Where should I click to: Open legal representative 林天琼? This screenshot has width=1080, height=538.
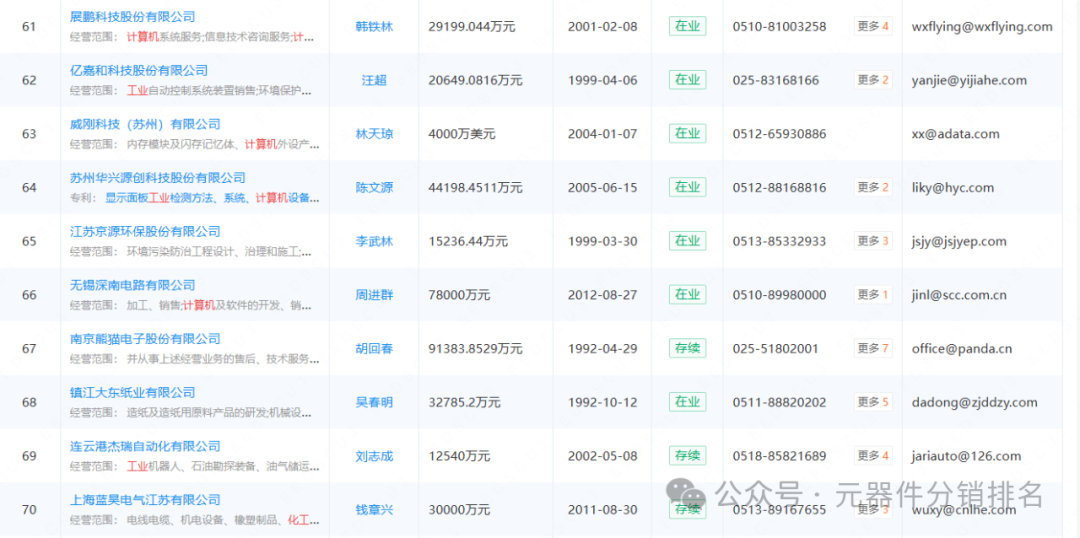[x=374, y=134]
